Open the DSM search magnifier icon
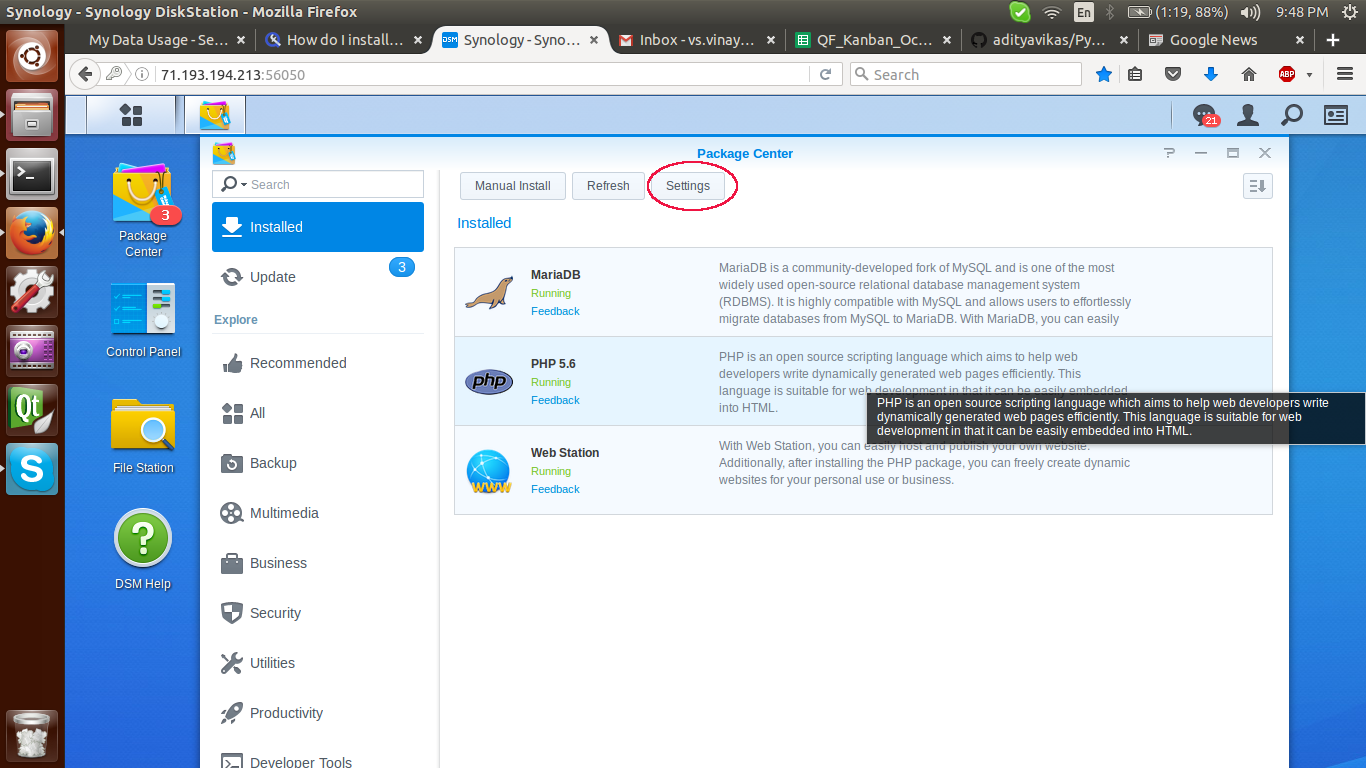1366x768 pixels. [1292, 115]
